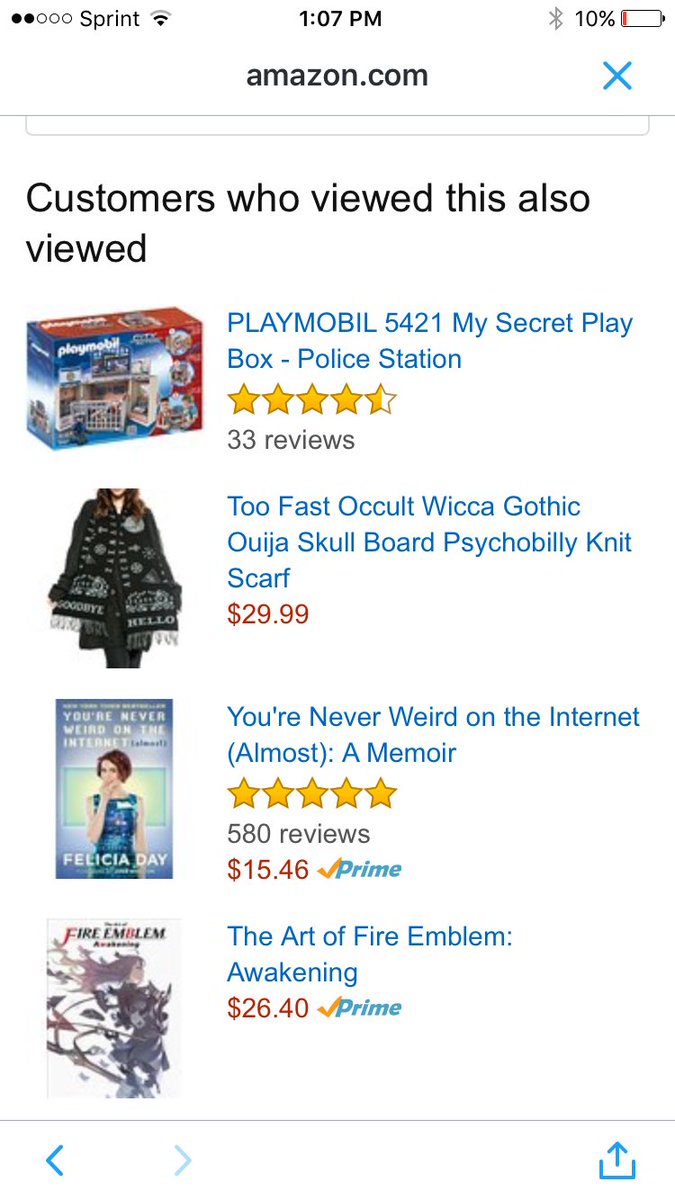Tap the battery indicator icon

643,19
